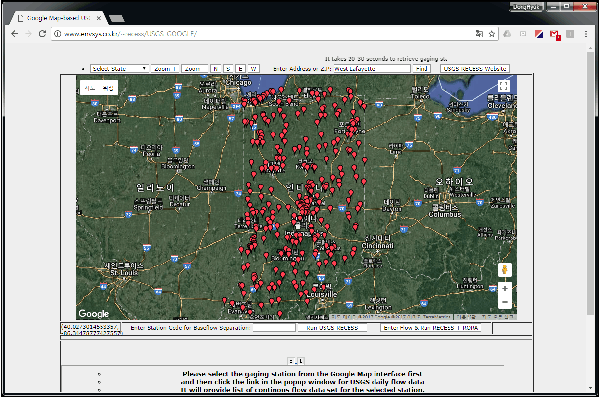Click the browser forward arrow
The image size is (600, 397).
point(28,34)
